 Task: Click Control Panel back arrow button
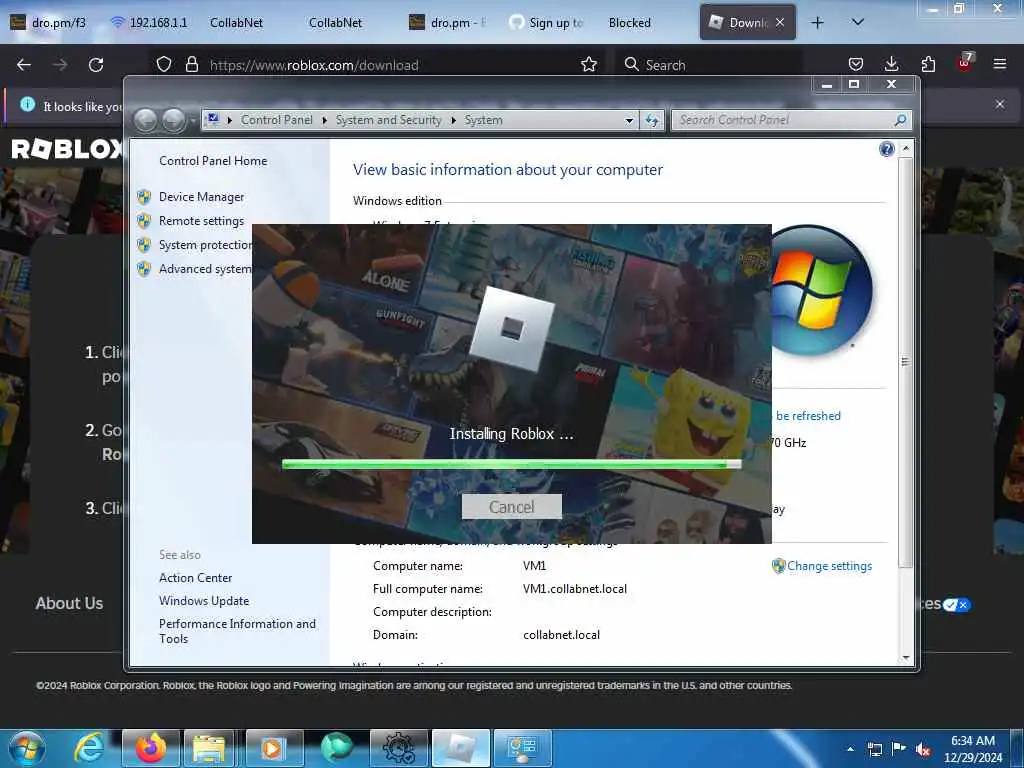pyautogui.click(x=146, y=120)
